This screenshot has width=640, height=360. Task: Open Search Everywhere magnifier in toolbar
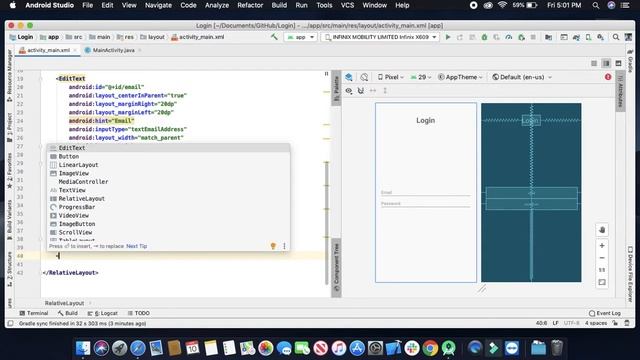click(x=616, y=37)
